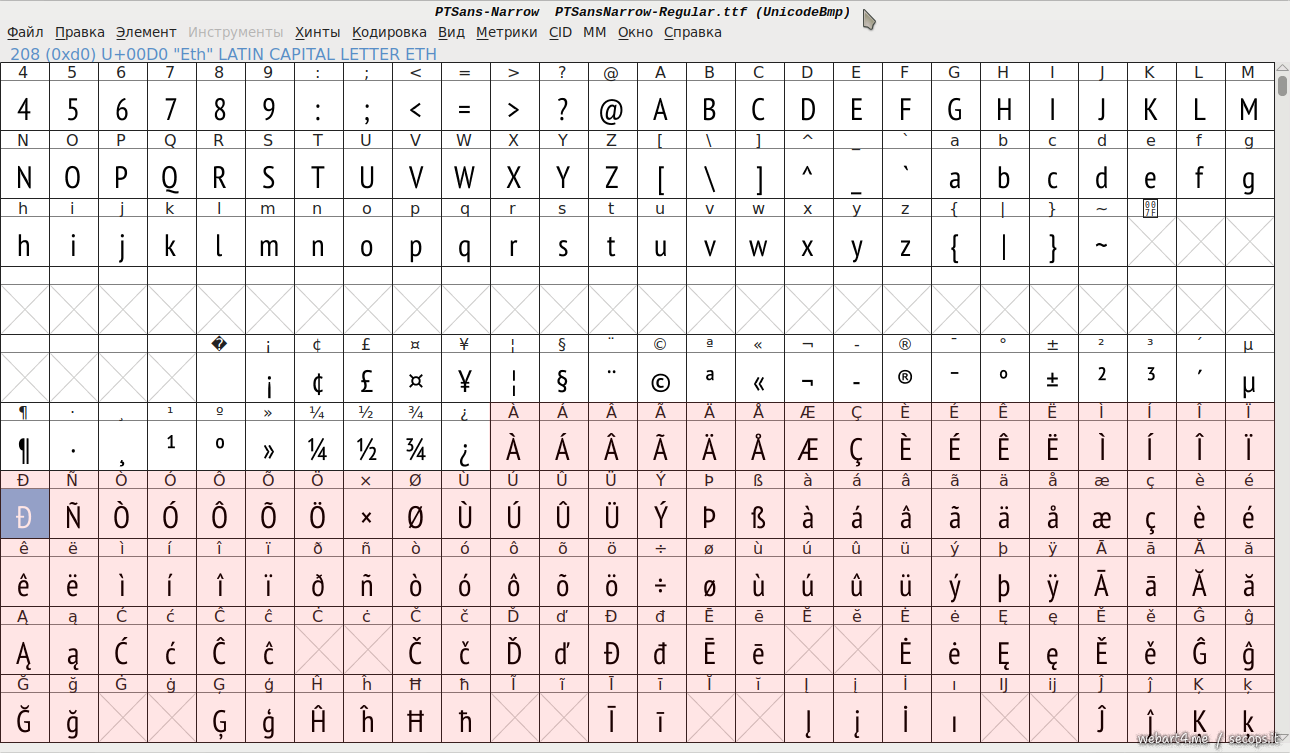1290x753 pixels.
Task: Select the copyright © glyph cell
Action: 660,381
